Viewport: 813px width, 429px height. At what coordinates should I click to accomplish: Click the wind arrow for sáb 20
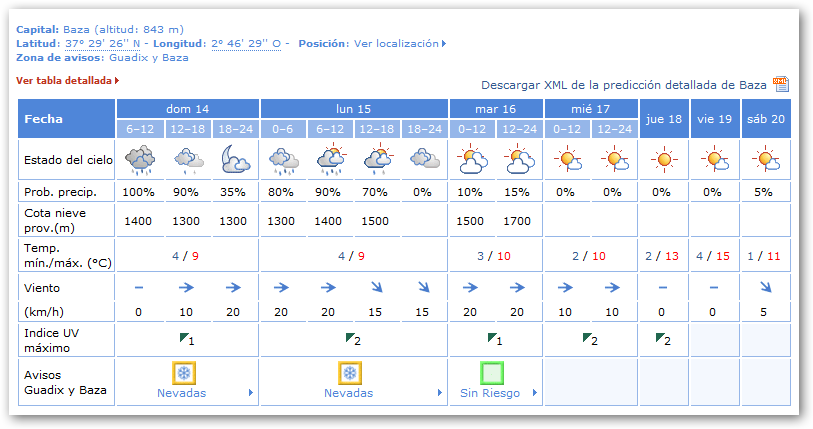click(x=765, y=288)
